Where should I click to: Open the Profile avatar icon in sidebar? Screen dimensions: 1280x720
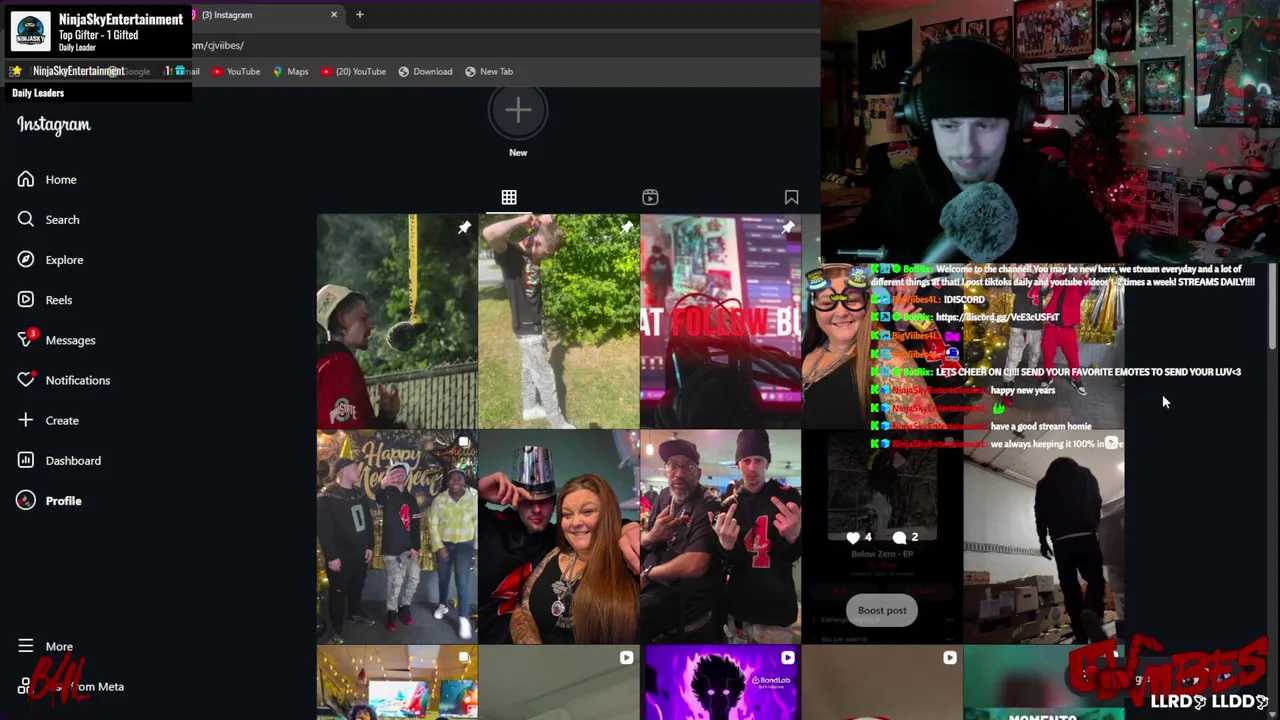coord(26,500)
